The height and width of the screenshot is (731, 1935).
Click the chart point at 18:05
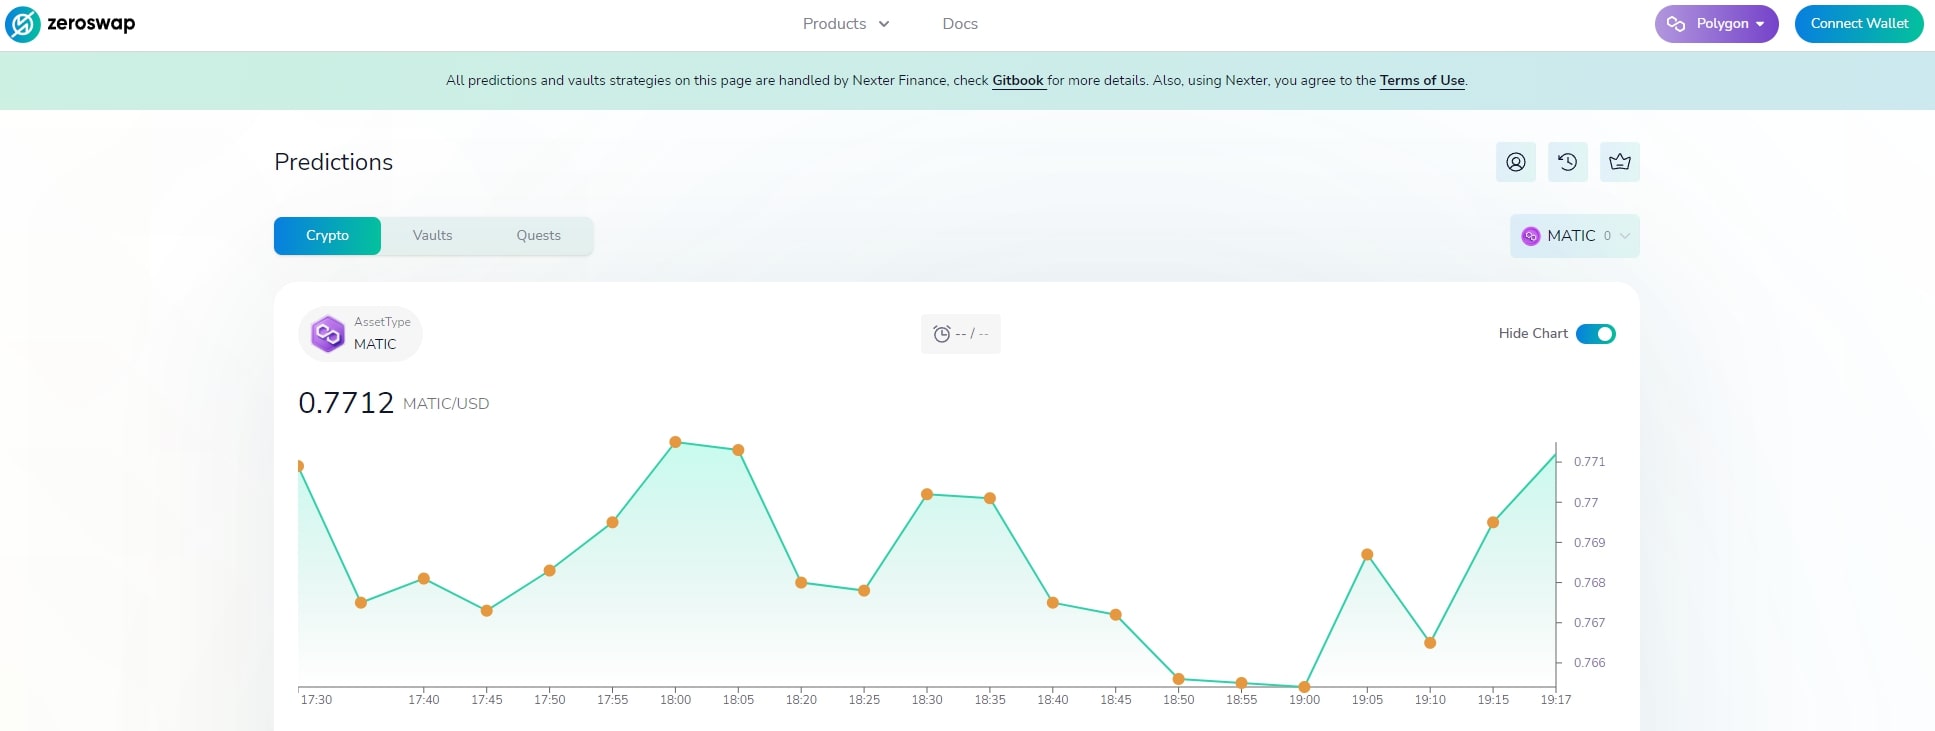tap(738, 450)
